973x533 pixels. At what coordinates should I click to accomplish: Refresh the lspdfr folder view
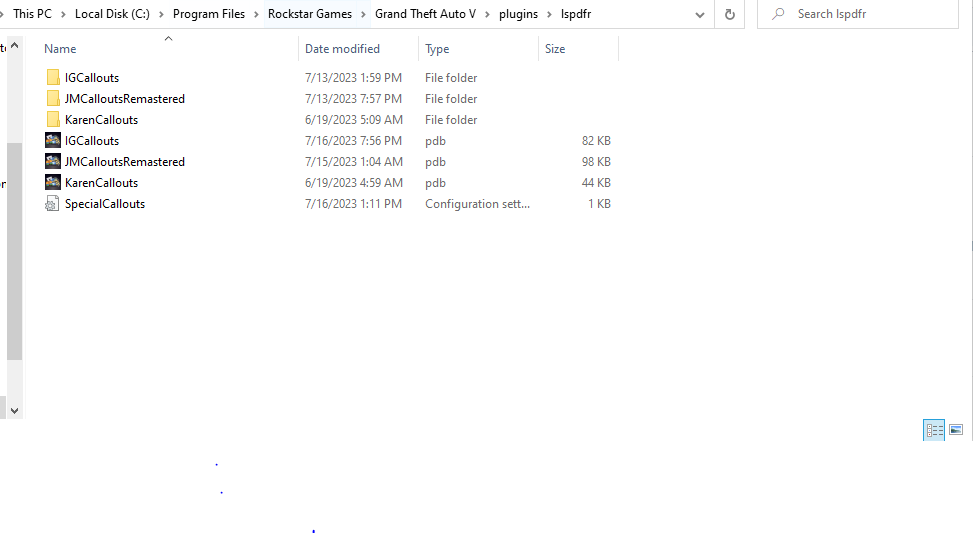tap(730, 14)
